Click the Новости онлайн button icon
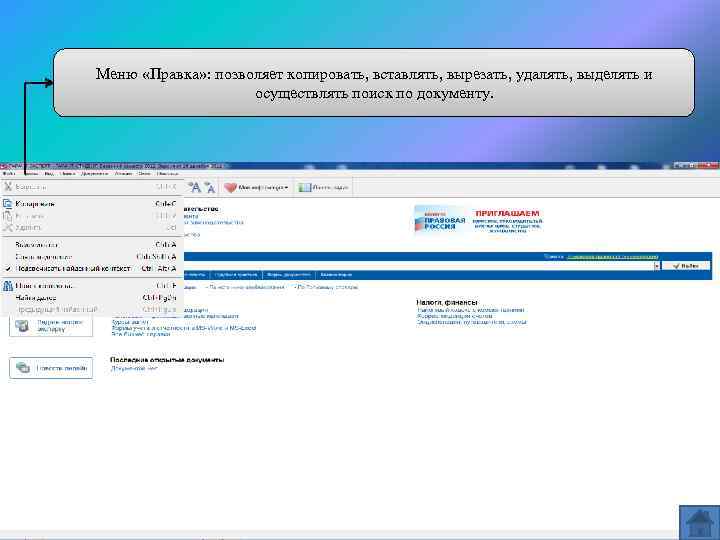 pyautogui.click(x=22, y=368)
